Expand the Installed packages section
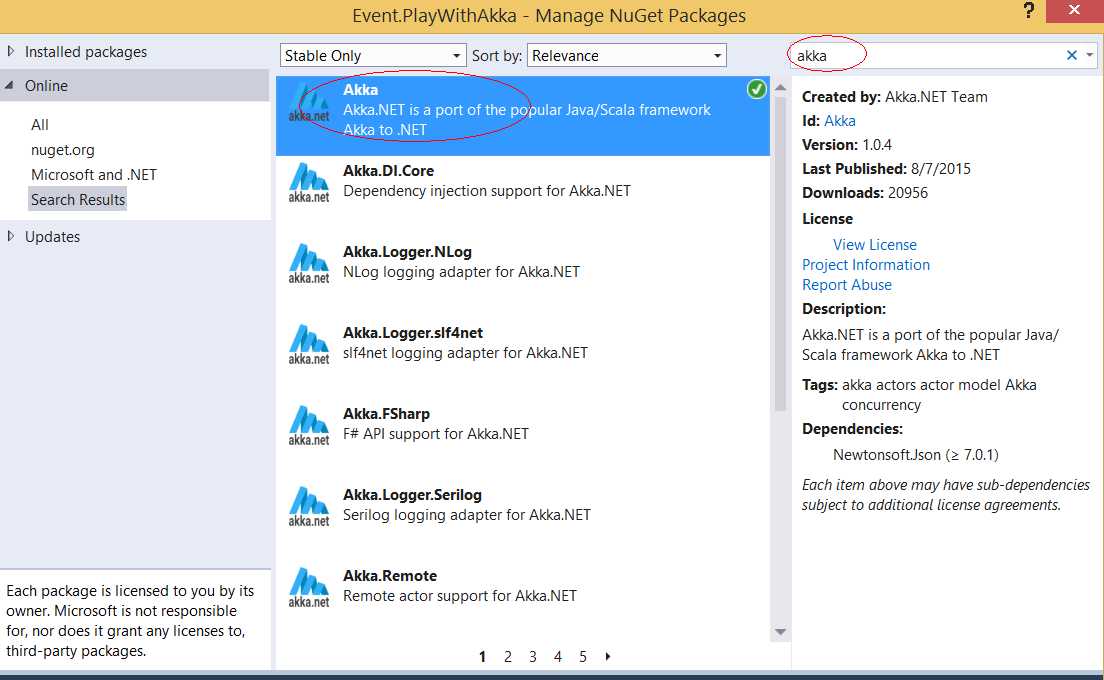The height and width of the screenshot is (680, 1104). [11, 51]
